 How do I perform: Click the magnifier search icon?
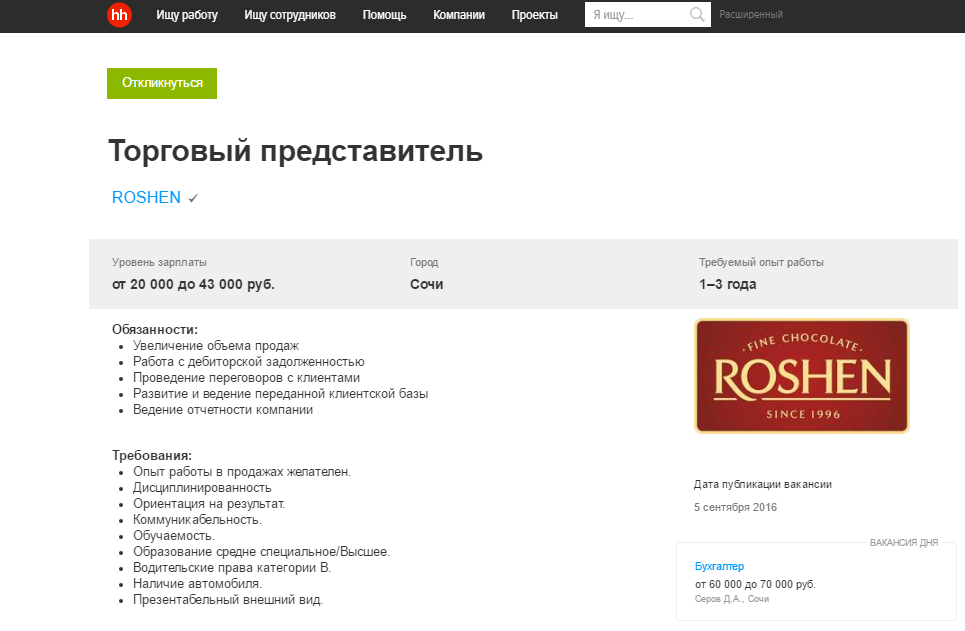point(697,15)
